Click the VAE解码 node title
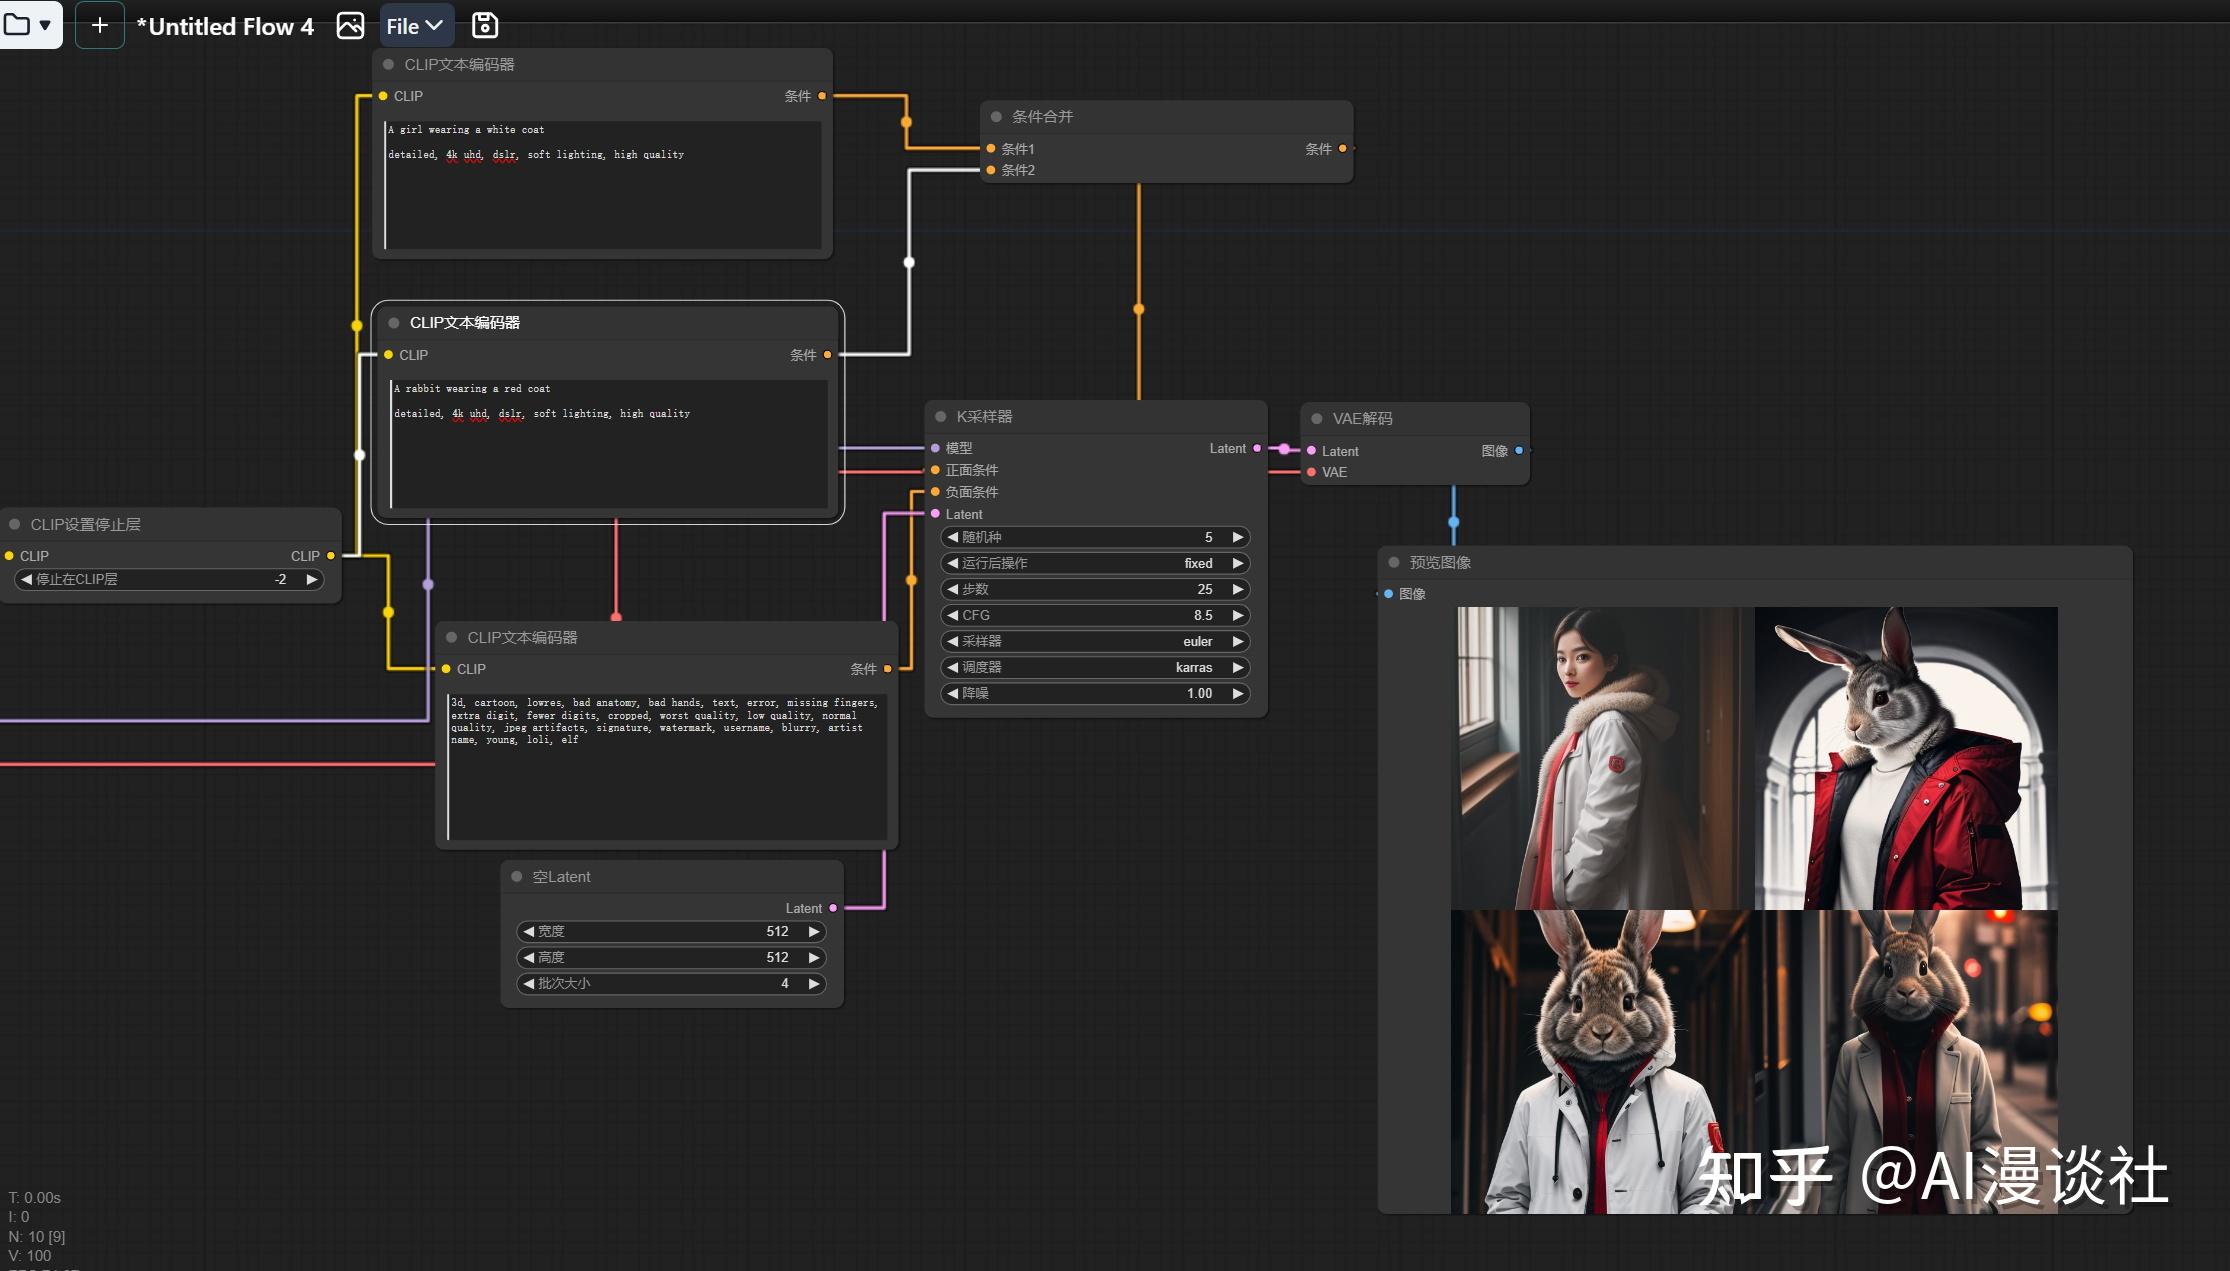The height and width of the screenshot is (1271, 2230). click(1362, 419)
